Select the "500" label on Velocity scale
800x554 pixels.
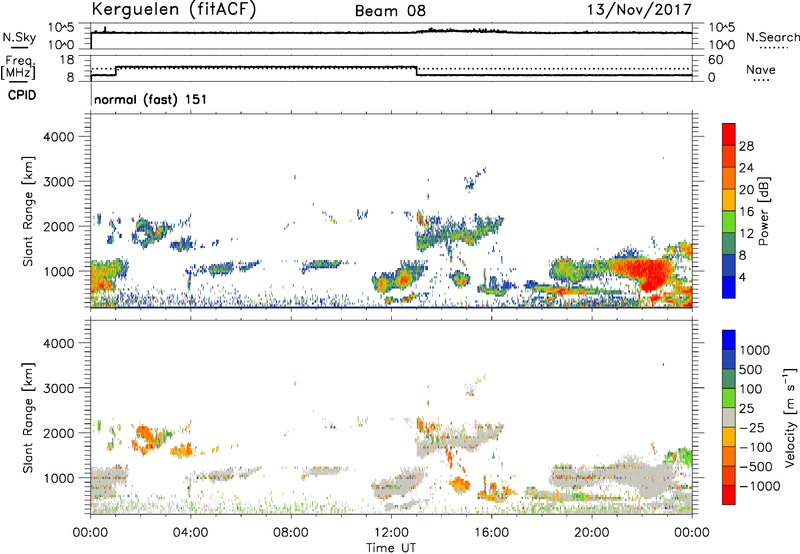coord(751,370)
